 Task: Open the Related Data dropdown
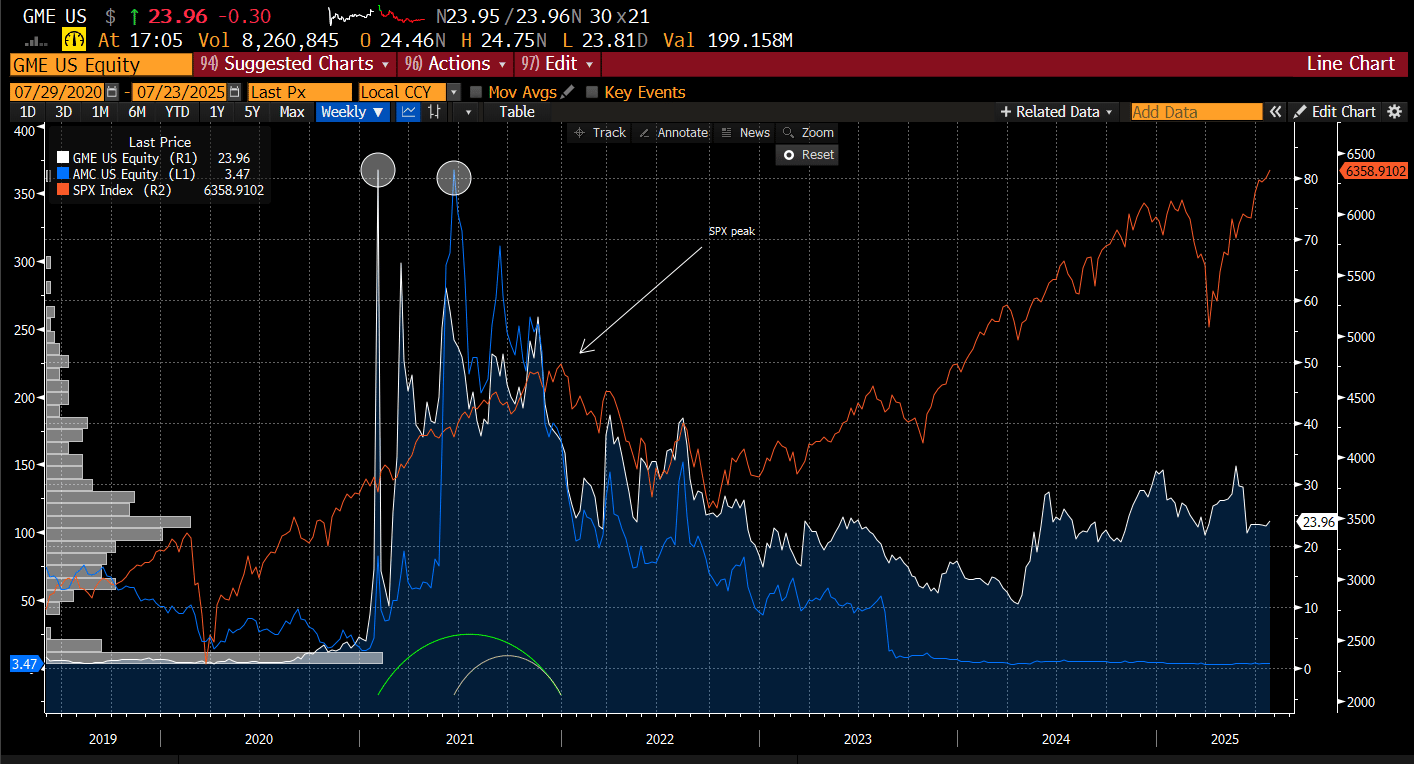pyautogui.click(x=1057, y=112)
